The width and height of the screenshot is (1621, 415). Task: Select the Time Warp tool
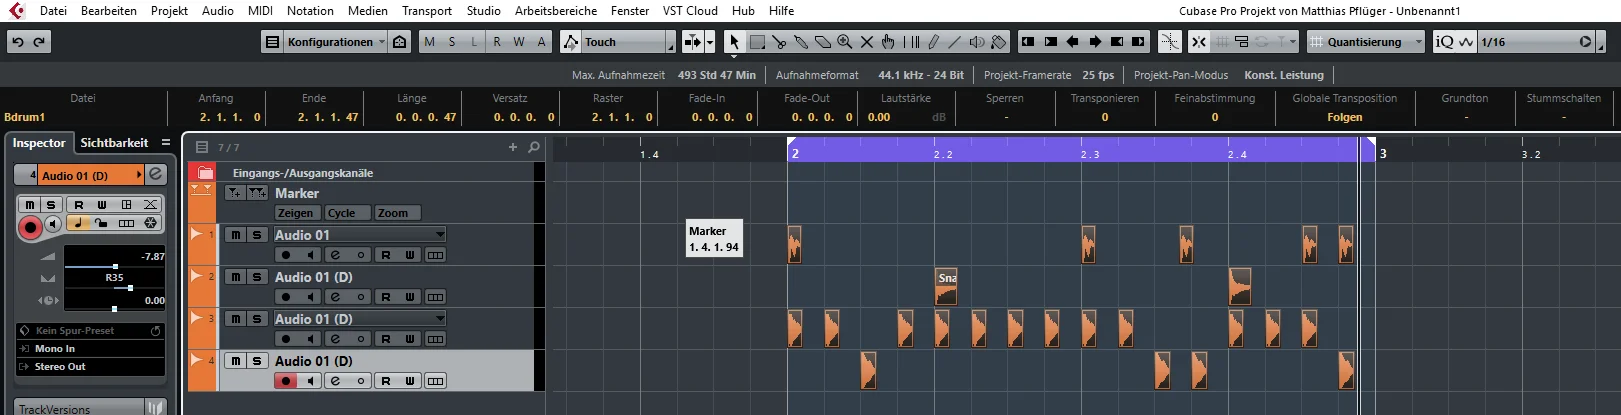click(911, 42)
